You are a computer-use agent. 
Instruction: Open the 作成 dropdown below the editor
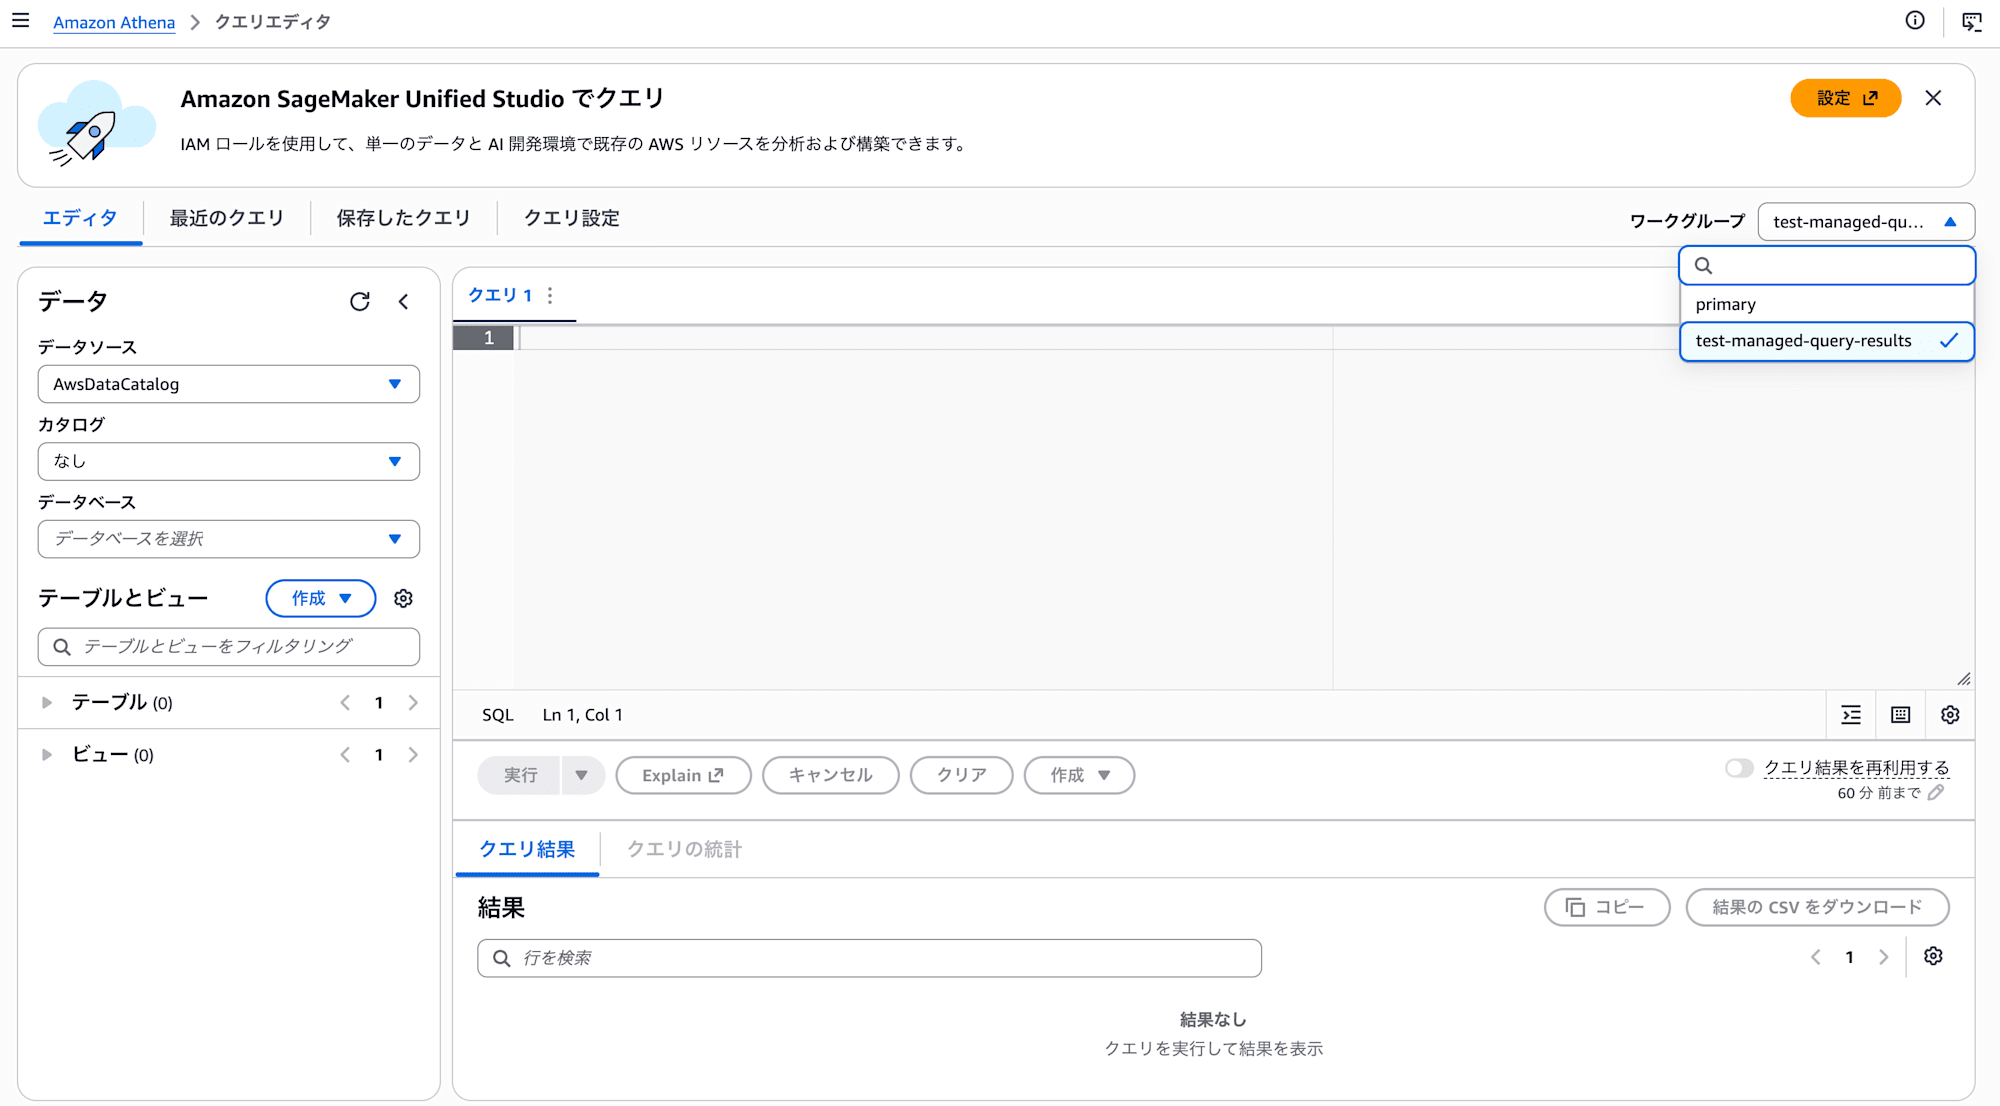(1079, 775)
